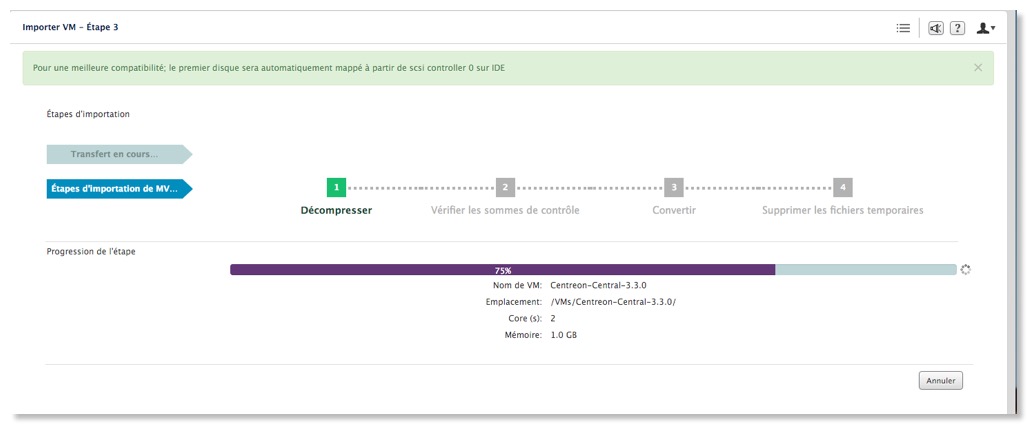This screenshot has height=424, width=1027.
Task: Click VM name 'Centreon-Central-3.3.0' value
Action: pos(599,286)
